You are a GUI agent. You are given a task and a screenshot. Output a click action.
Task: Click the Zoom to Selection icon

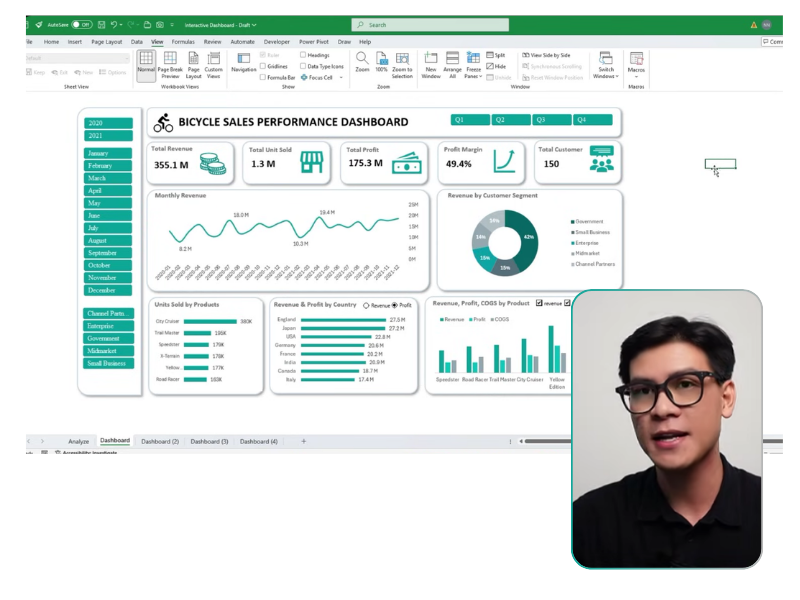tap(402, 59)
